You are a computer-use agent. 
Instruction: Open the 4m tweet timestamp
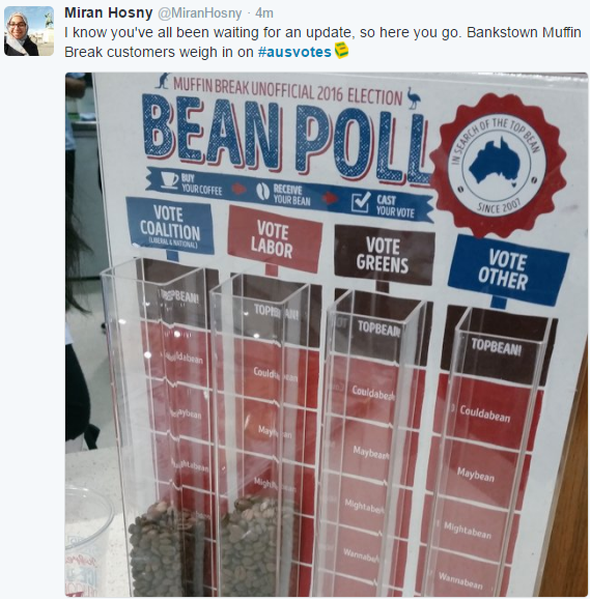264,13
